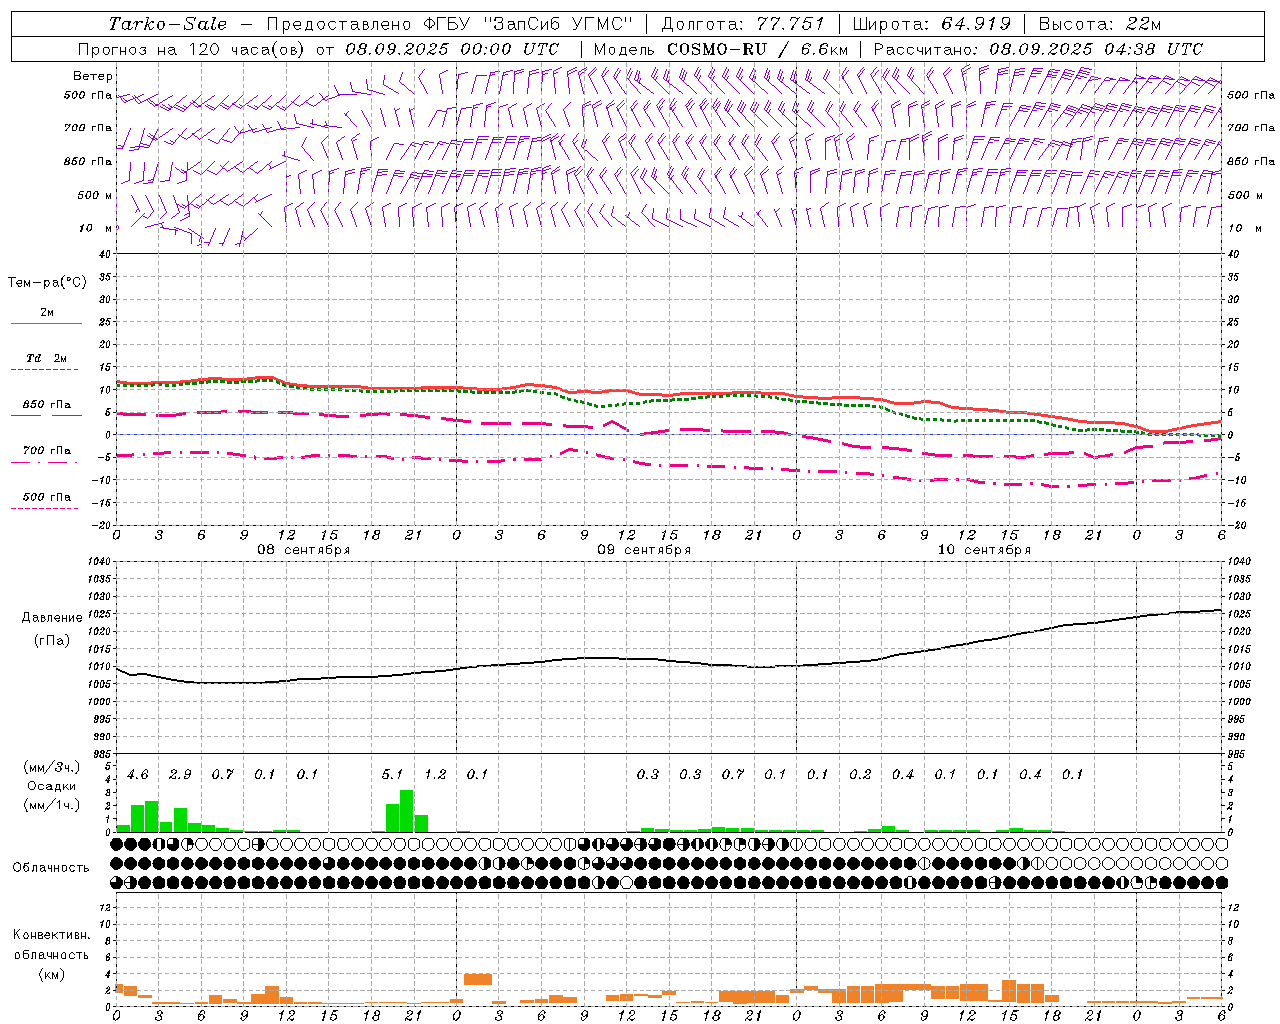Click '500 гПа' in the temperature legend
The image size is (1280, 1024).
[47, 497]
